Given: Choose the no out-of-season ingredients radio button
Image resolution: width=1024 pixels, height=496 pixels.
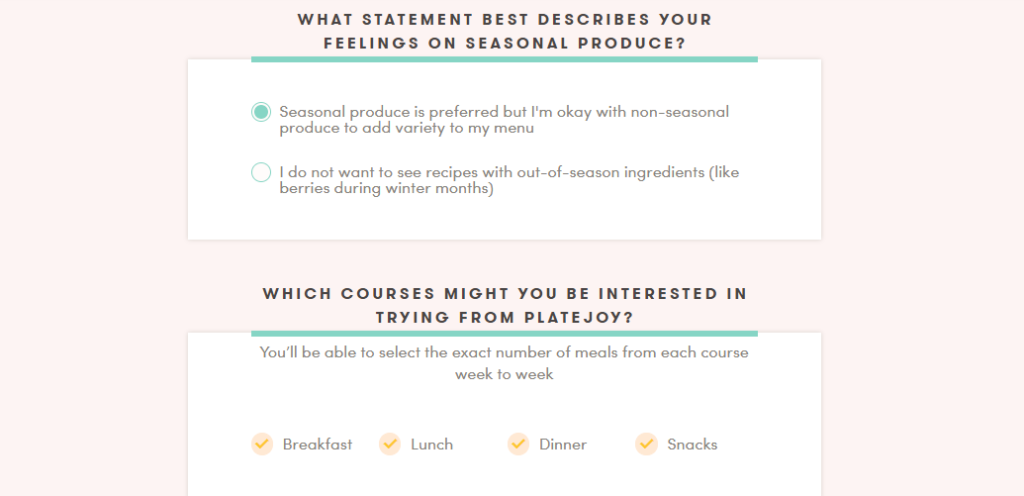Looking at the screenshot, I should coord(261,172).
